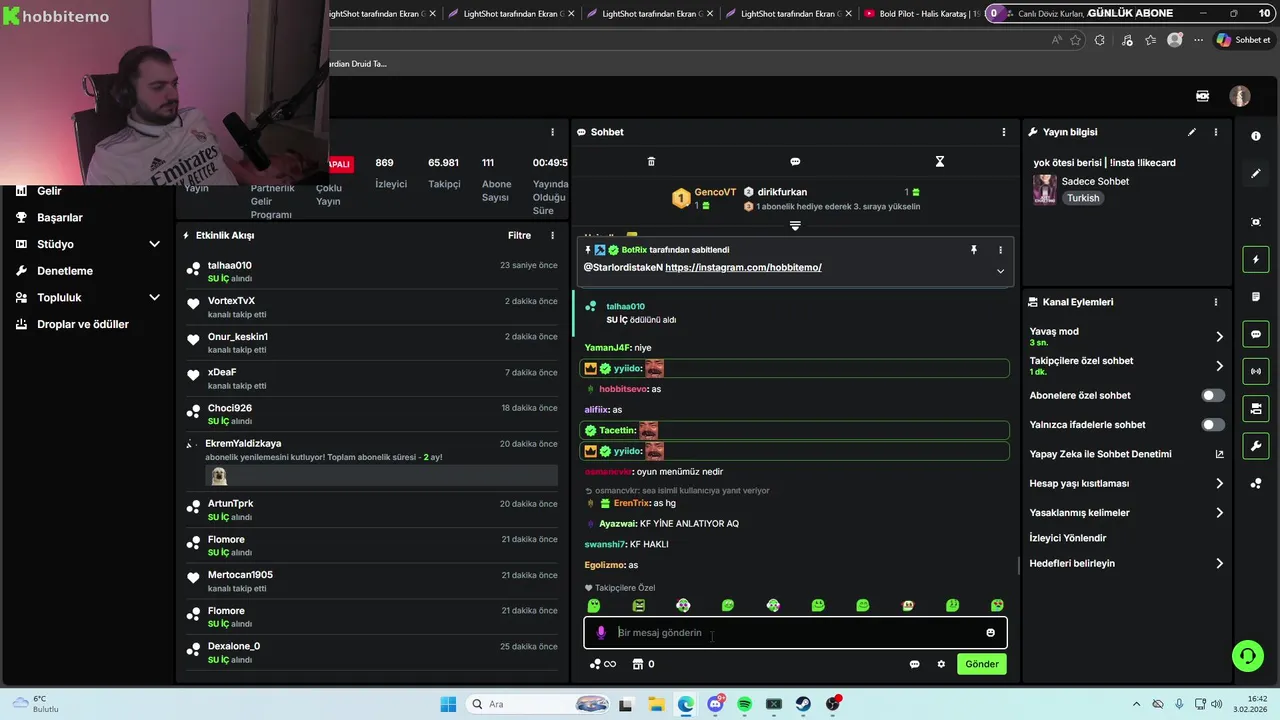Toggle Abonelere özel sohbet switch

1212,396
